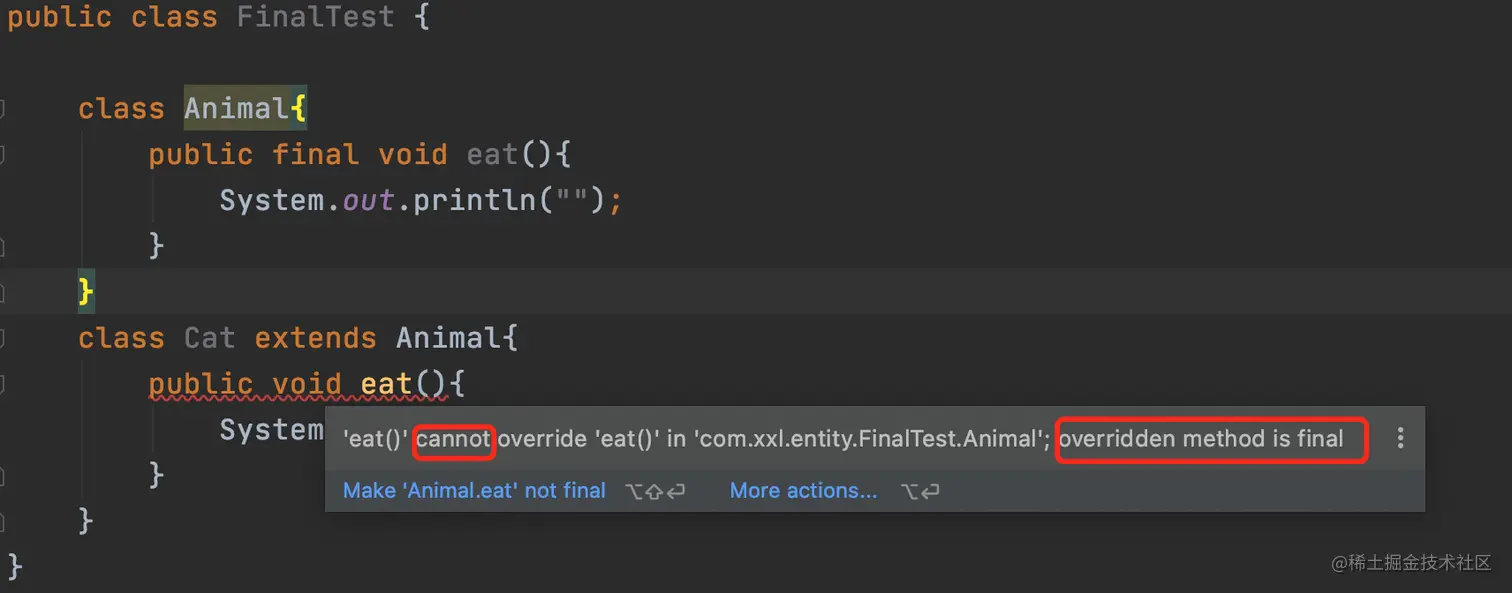The image size is (1512, 593).
Task: Select the extends keyword
Action: 315,338
